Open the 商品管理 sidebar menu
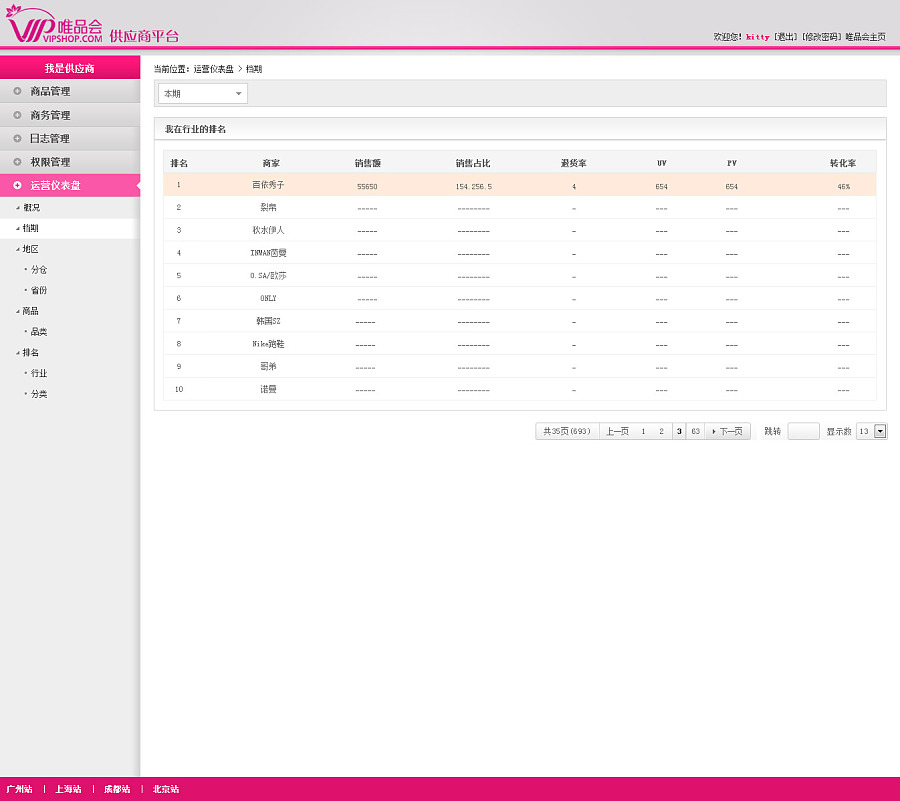This screenshot has height=801, width=900. [70, 91]
